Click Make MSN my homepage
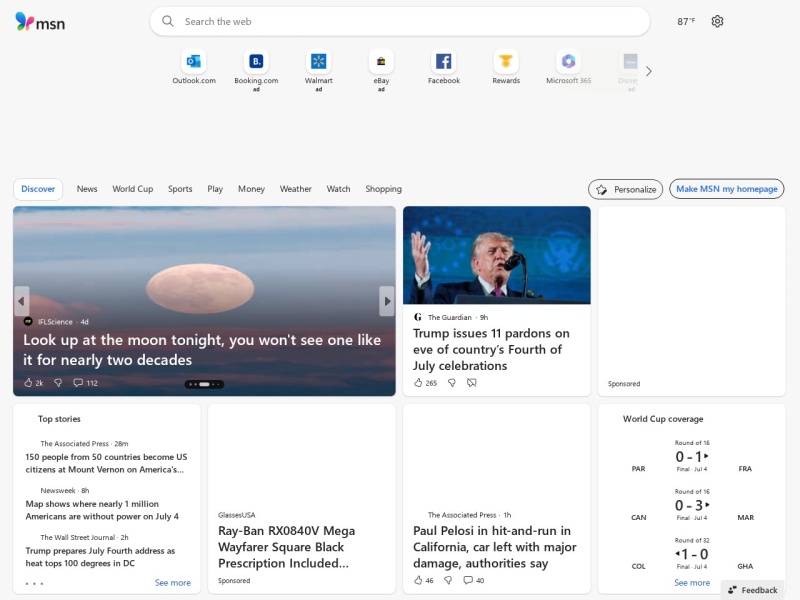800x600 pixels. (x=727, y=189)
